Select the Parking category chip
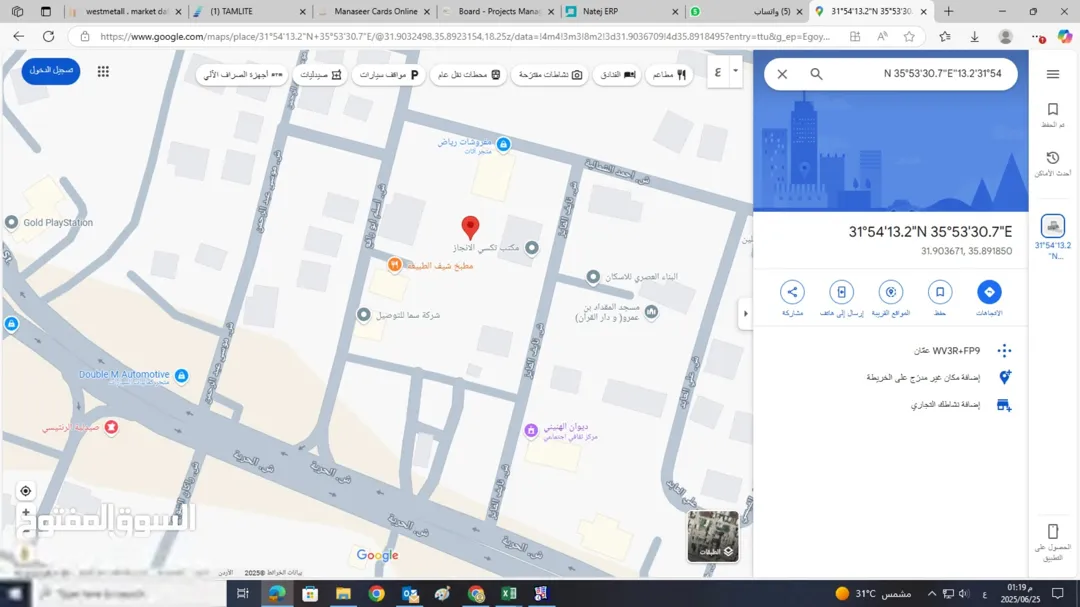 (388, 74)
